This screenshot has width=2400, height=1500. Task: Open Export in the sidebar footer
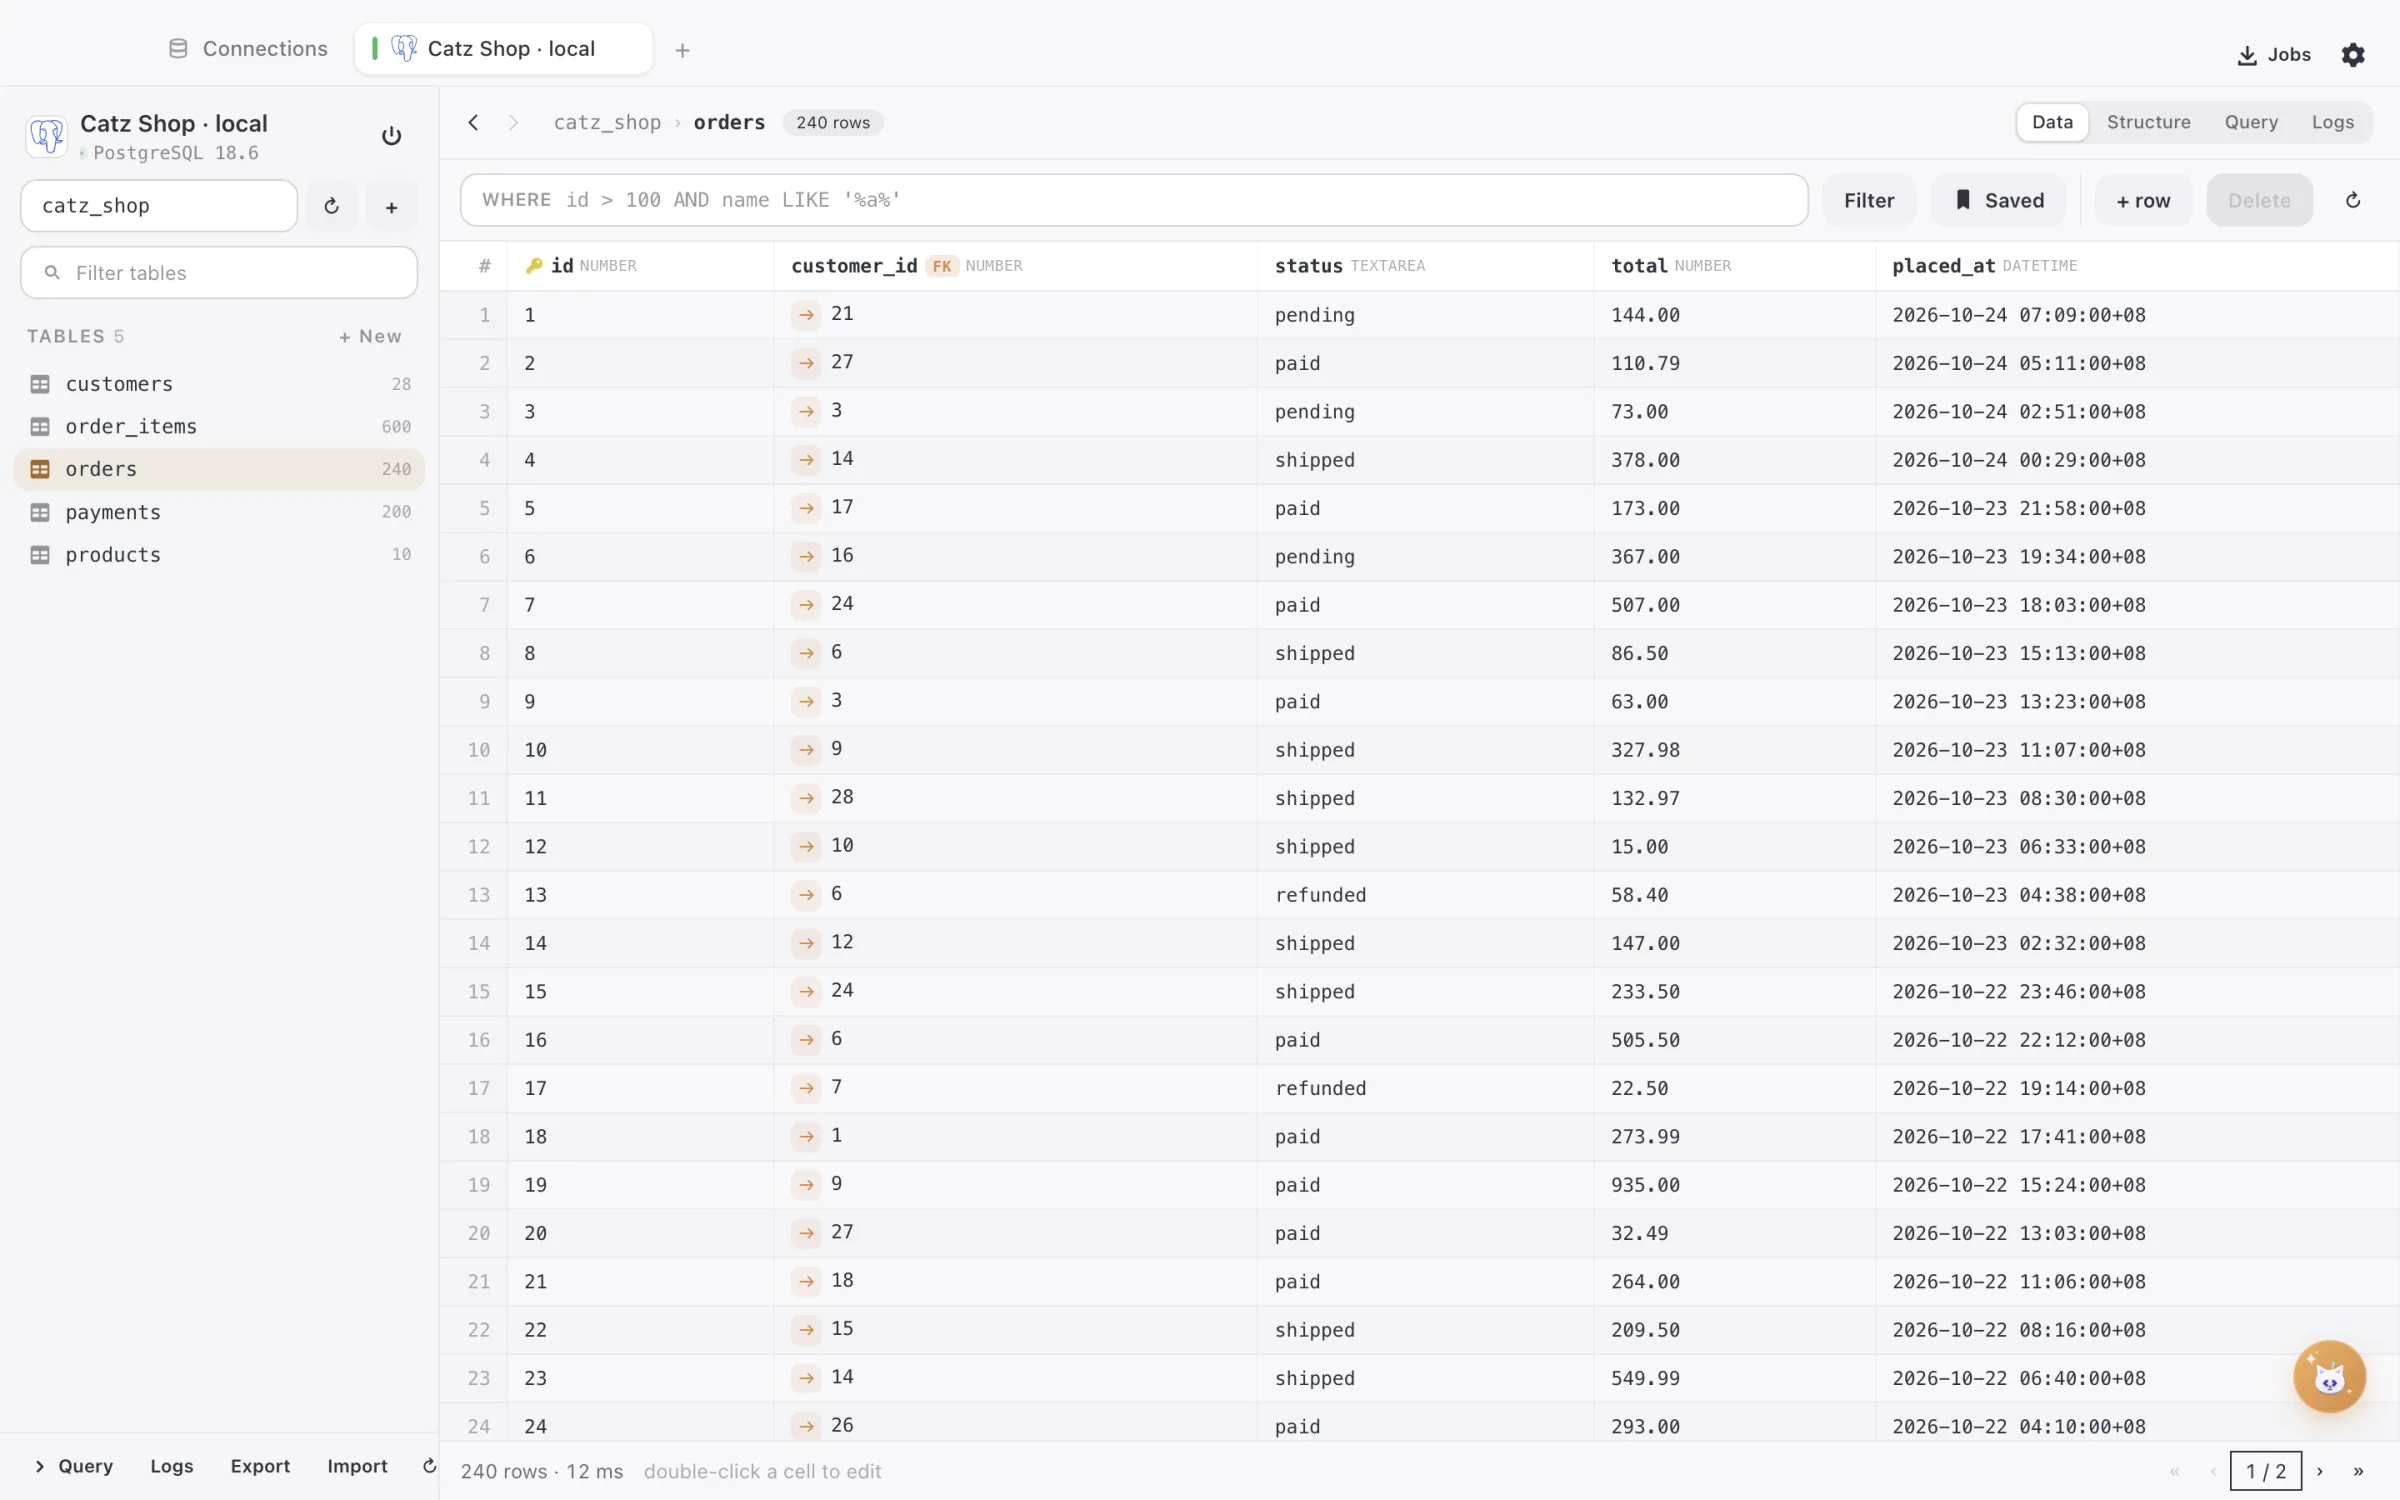point(260,1465)
